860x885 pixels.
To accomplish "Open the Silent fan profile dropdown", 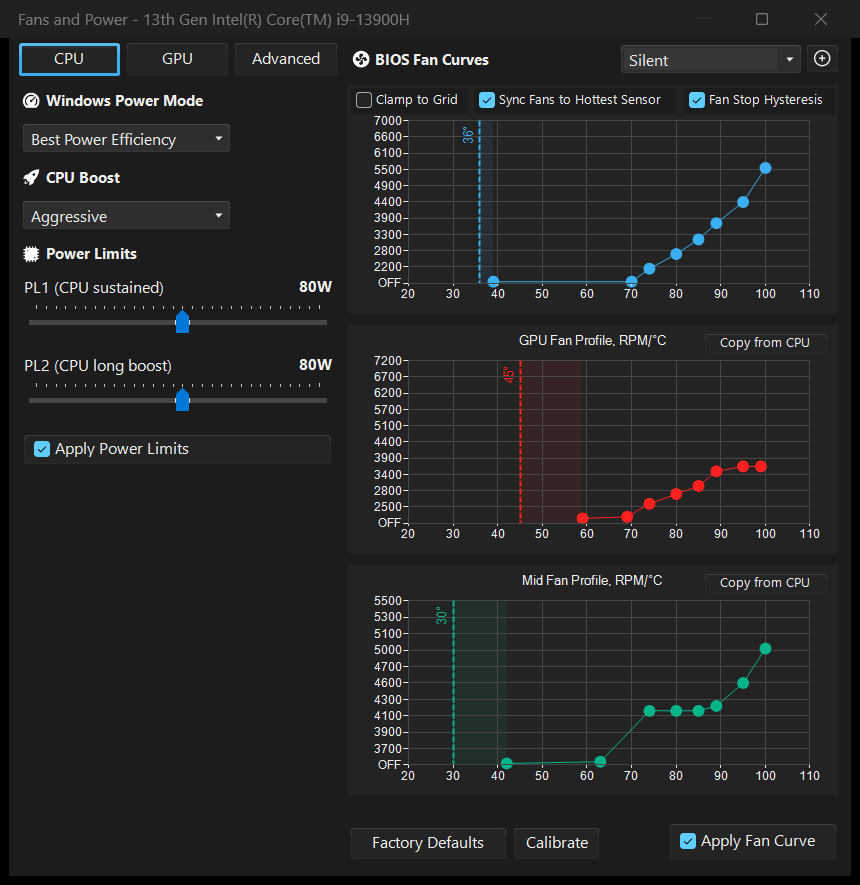I will click(x=710, y=59).
